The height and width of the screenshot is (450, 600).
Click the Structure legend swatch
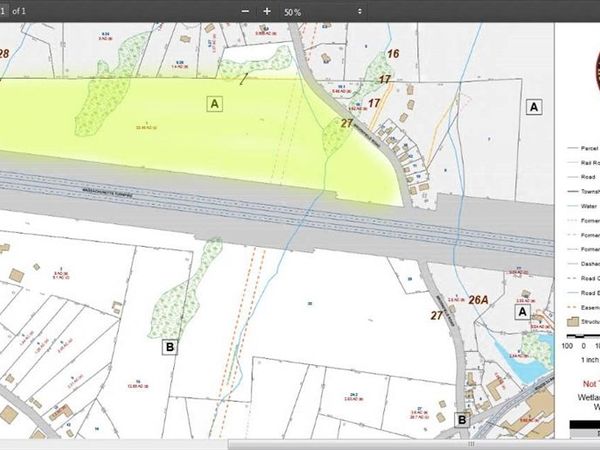click(x=573, y=322)
